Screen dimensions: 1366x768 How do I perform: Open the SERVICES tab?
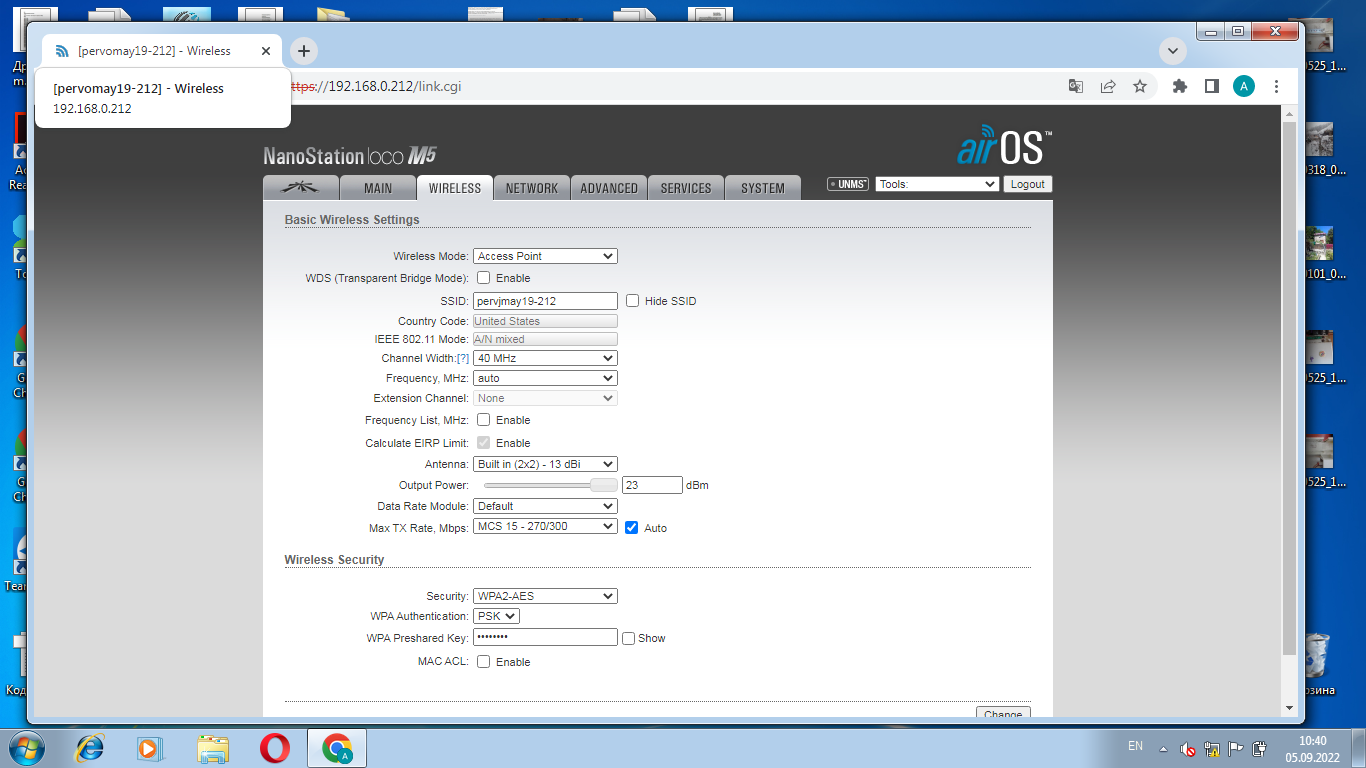coord(686,188)
